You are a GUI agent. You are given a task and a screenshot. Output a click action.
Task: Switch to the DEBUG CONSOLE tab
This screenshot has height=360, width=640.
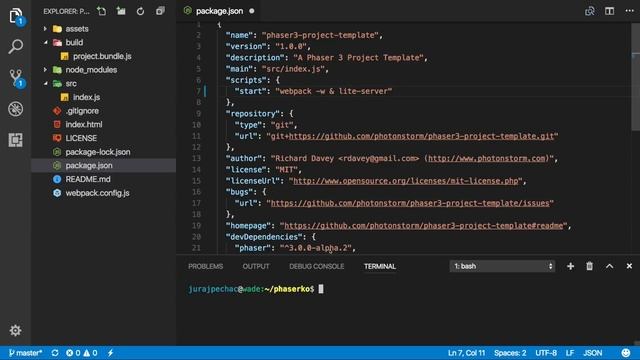316,266
